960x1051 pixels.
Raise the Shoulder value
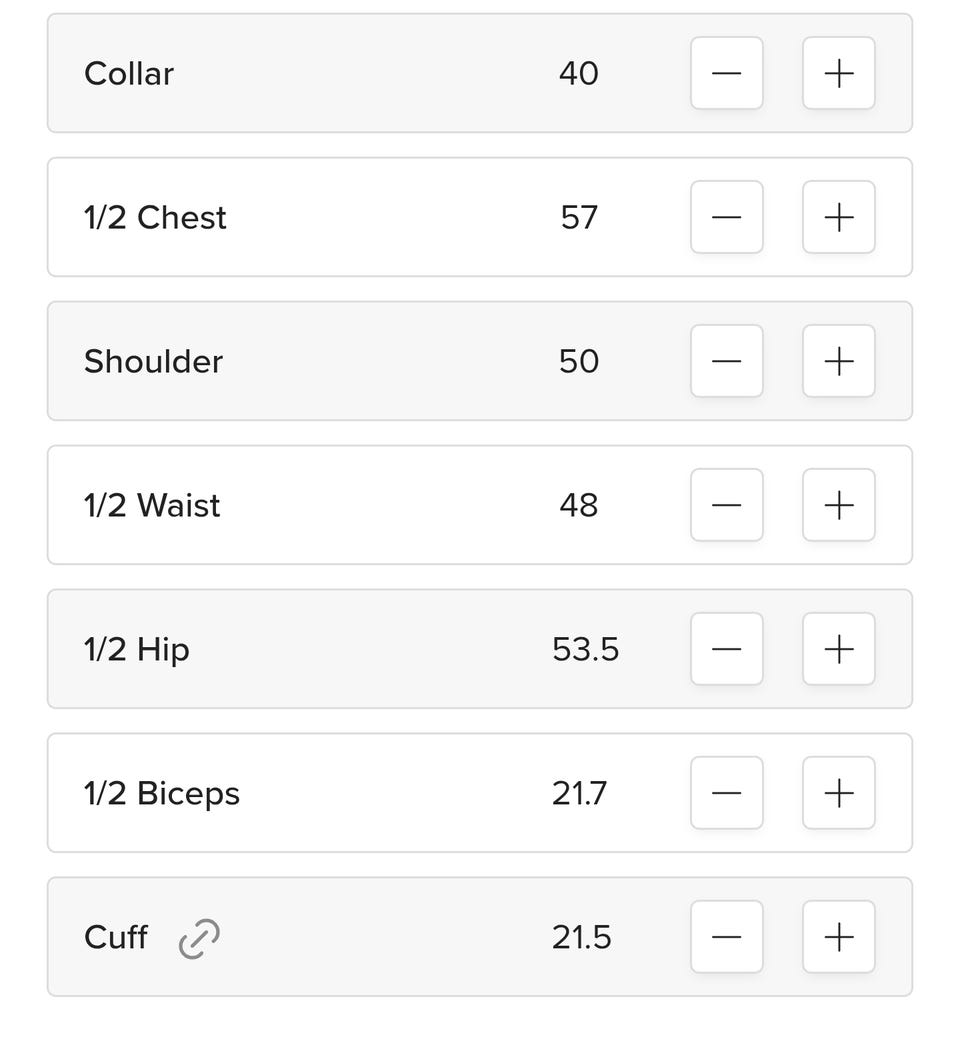tap(839, 361)
